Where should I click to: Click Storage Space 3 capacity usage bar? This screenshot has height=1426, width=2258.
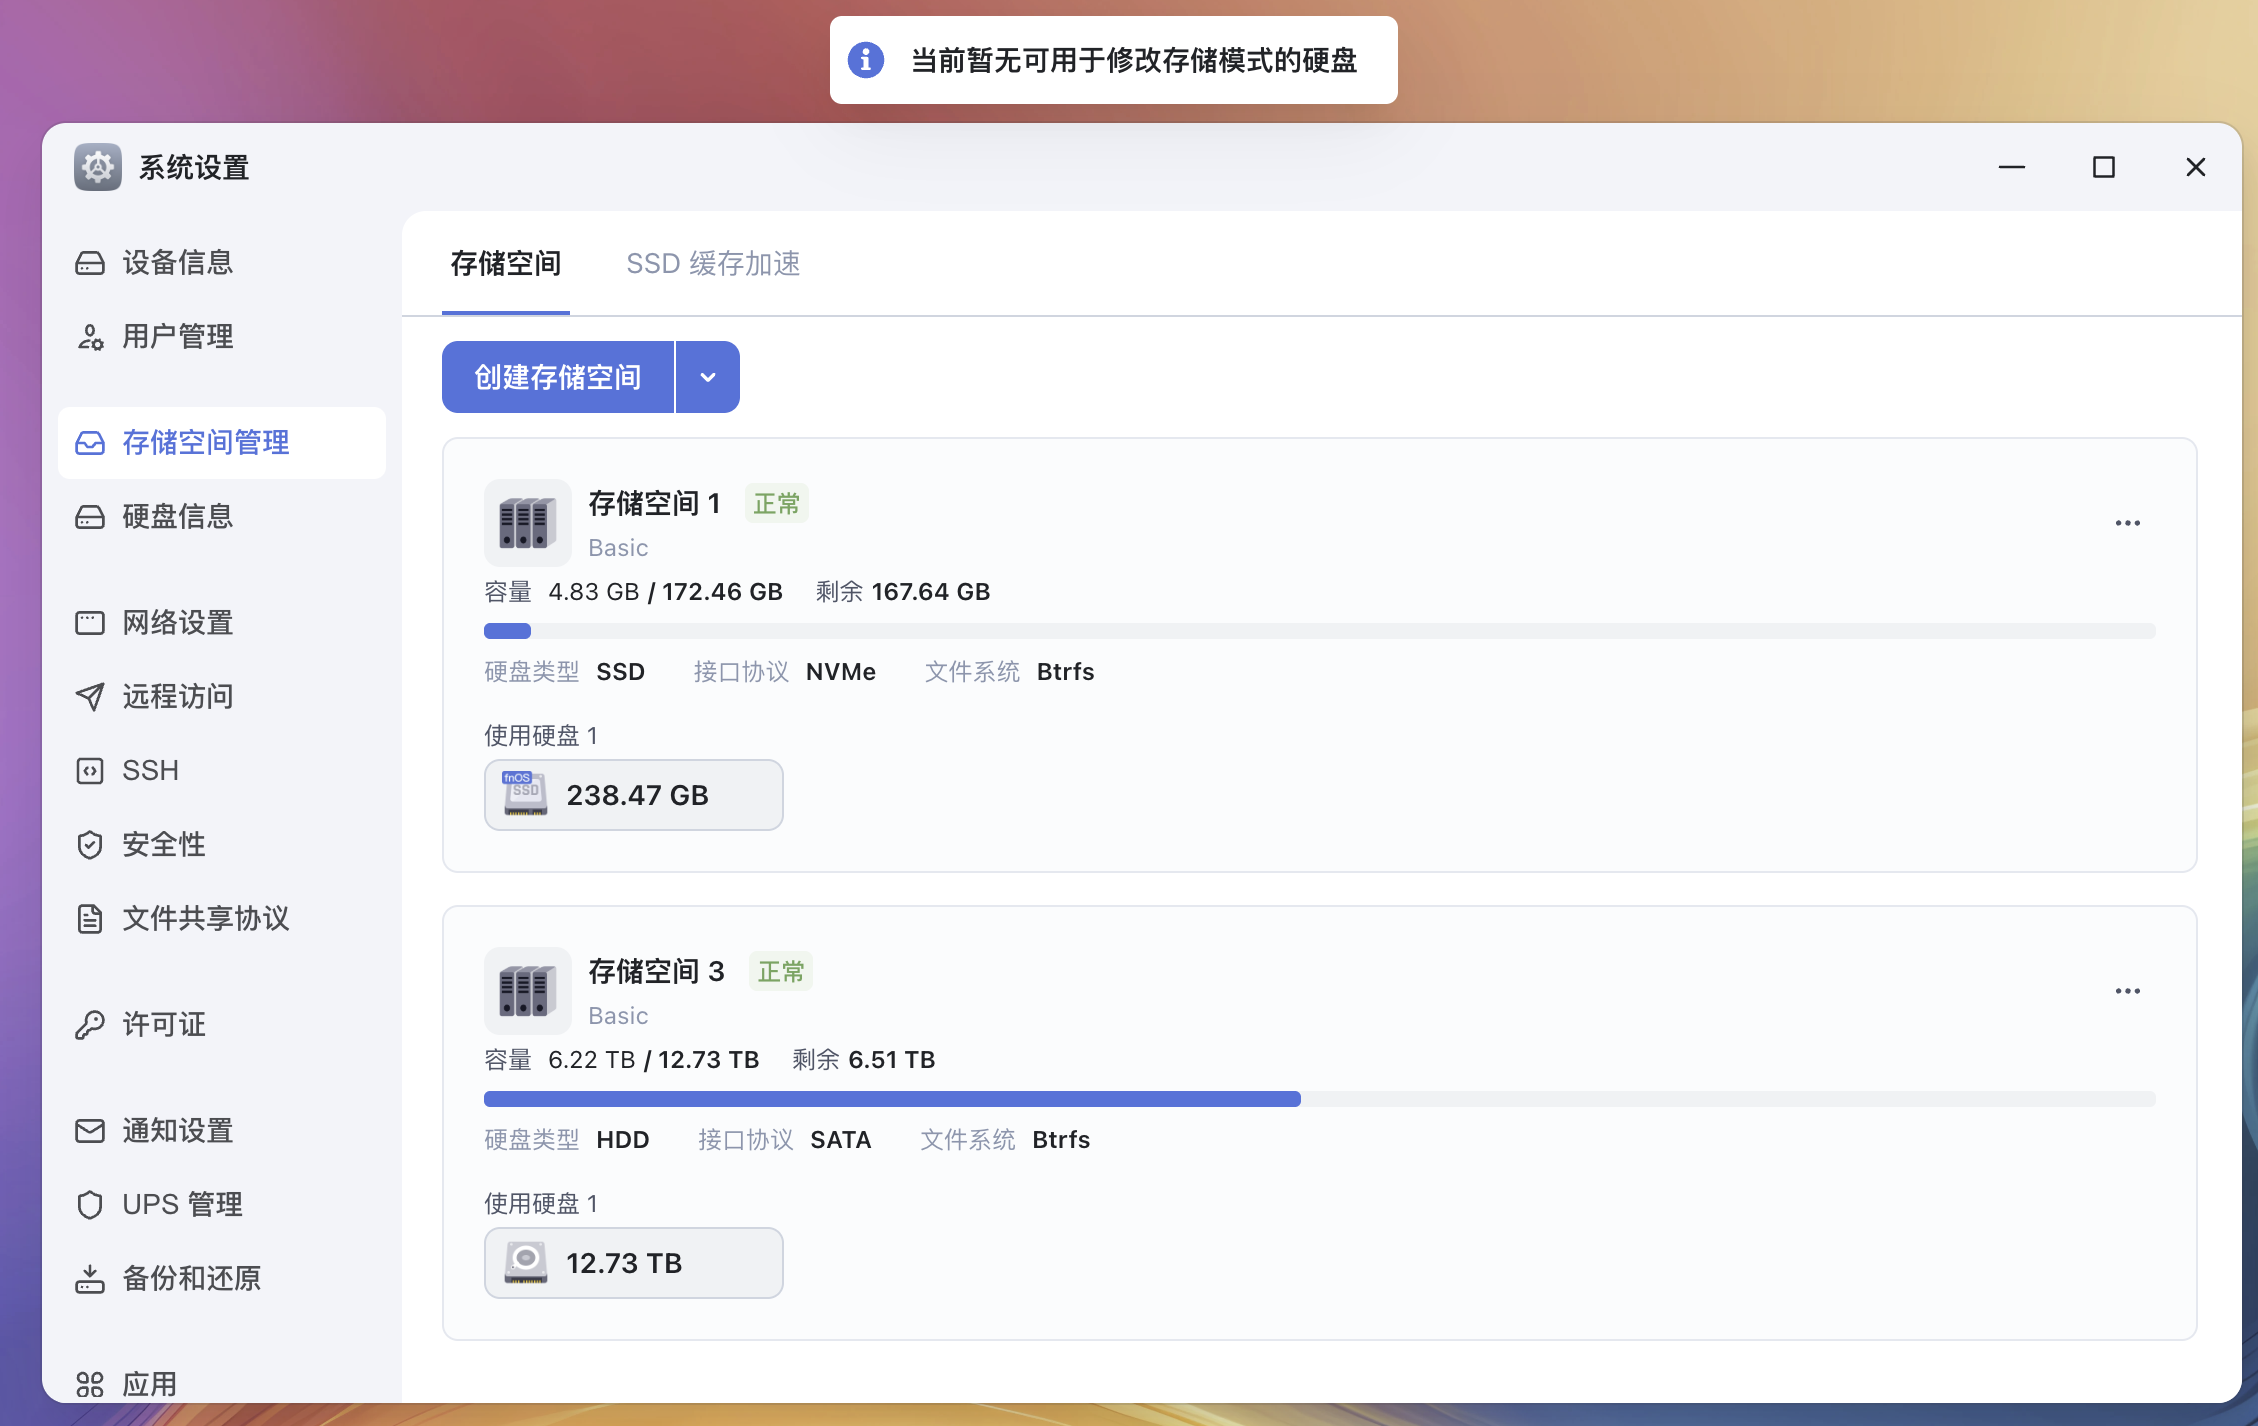(x=1318, y=1099)
